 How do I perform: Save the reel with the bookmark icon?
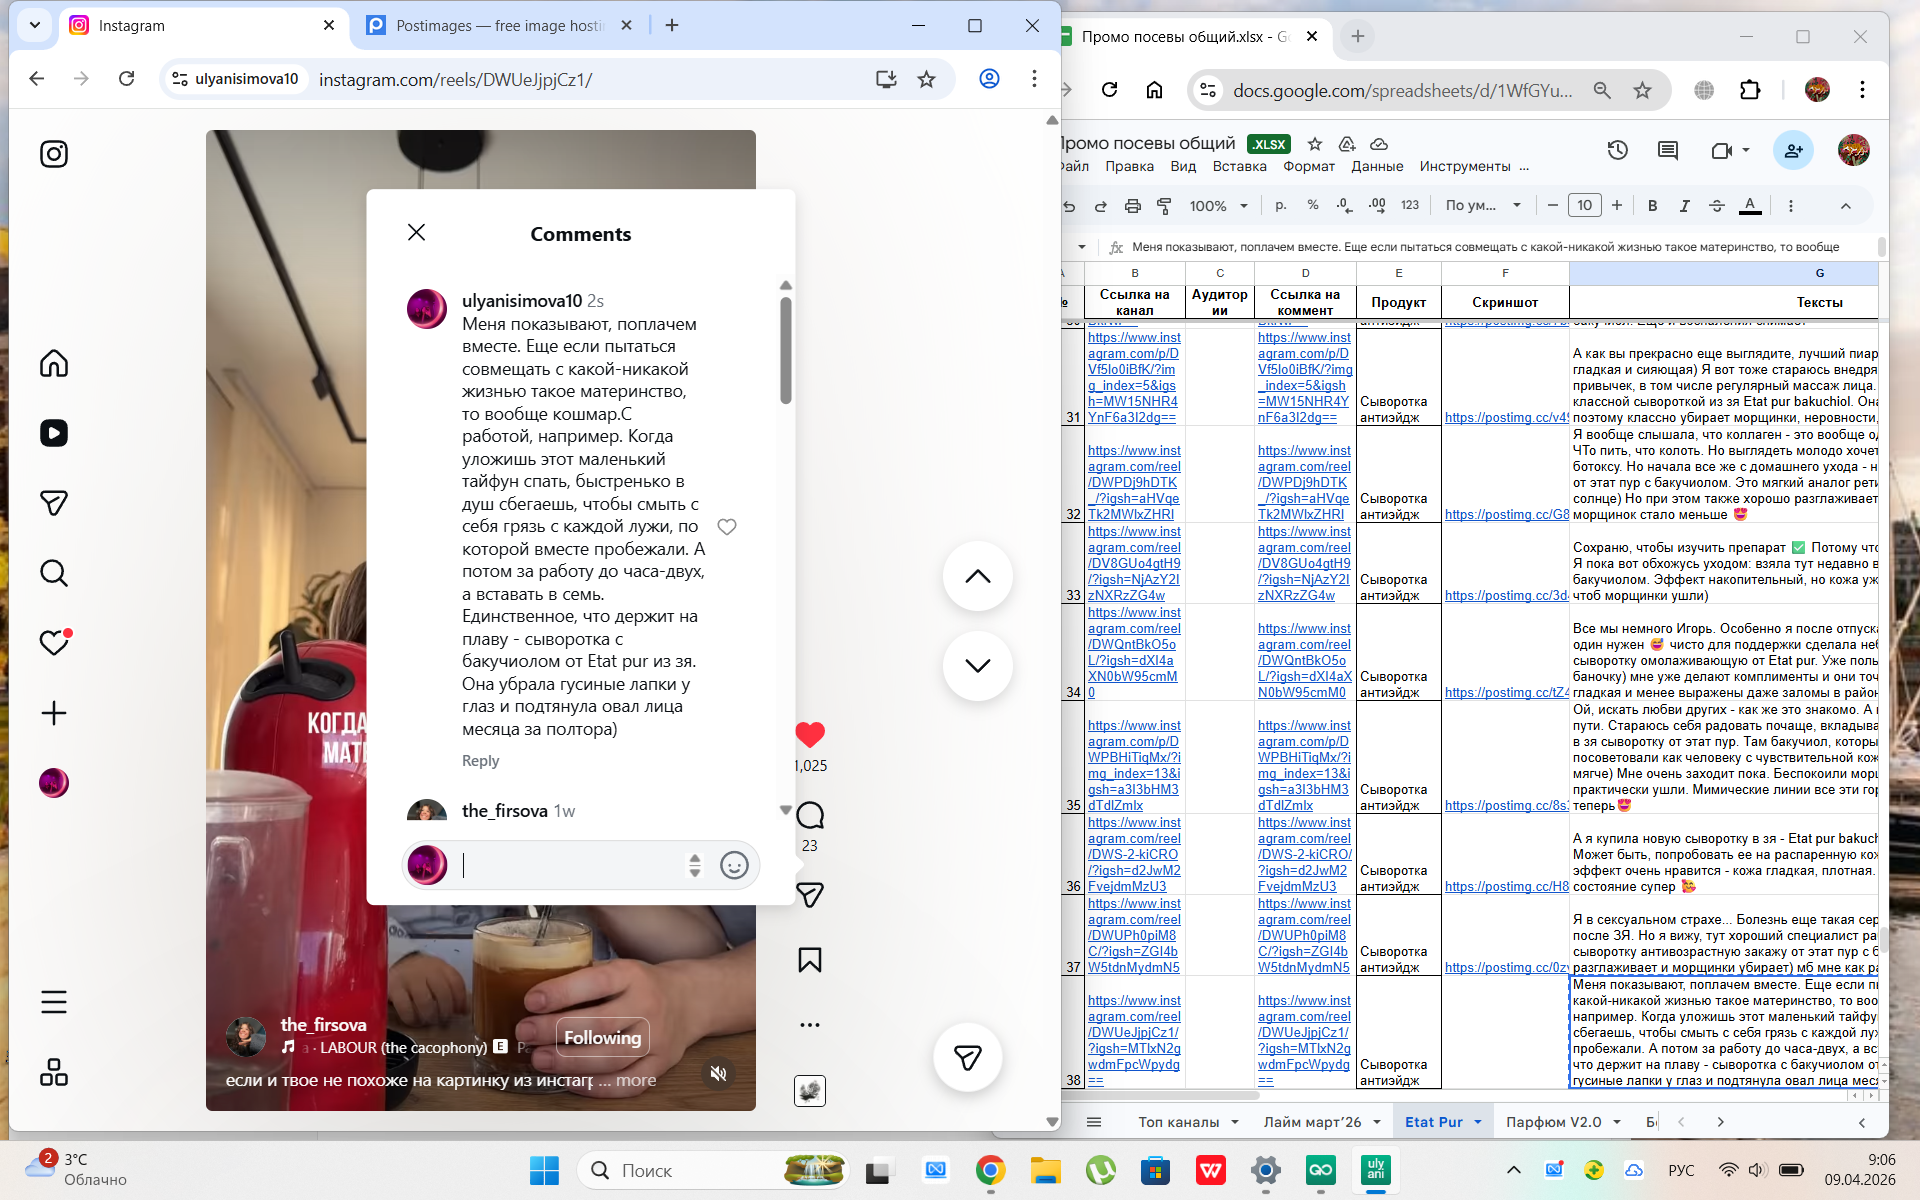coord(809,960)
